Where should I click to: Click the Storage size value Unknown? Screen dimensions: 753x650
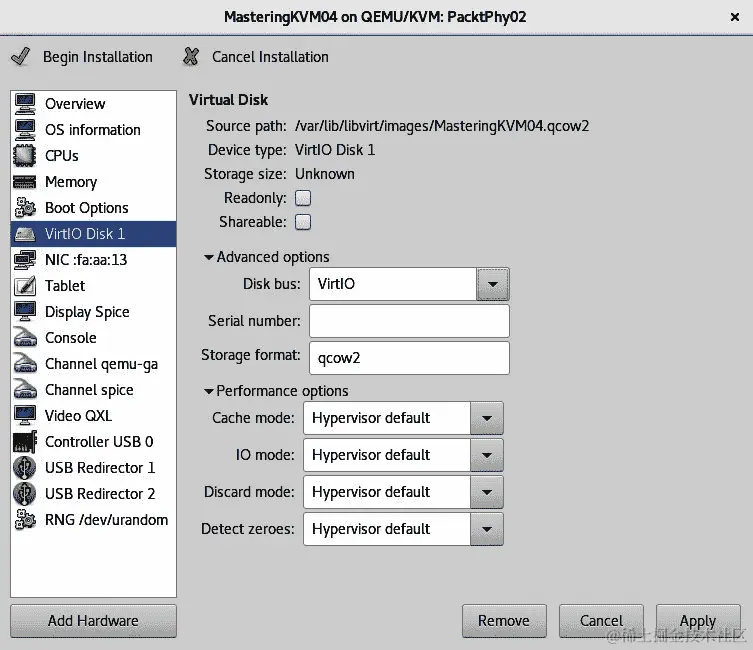coord(325,174)
